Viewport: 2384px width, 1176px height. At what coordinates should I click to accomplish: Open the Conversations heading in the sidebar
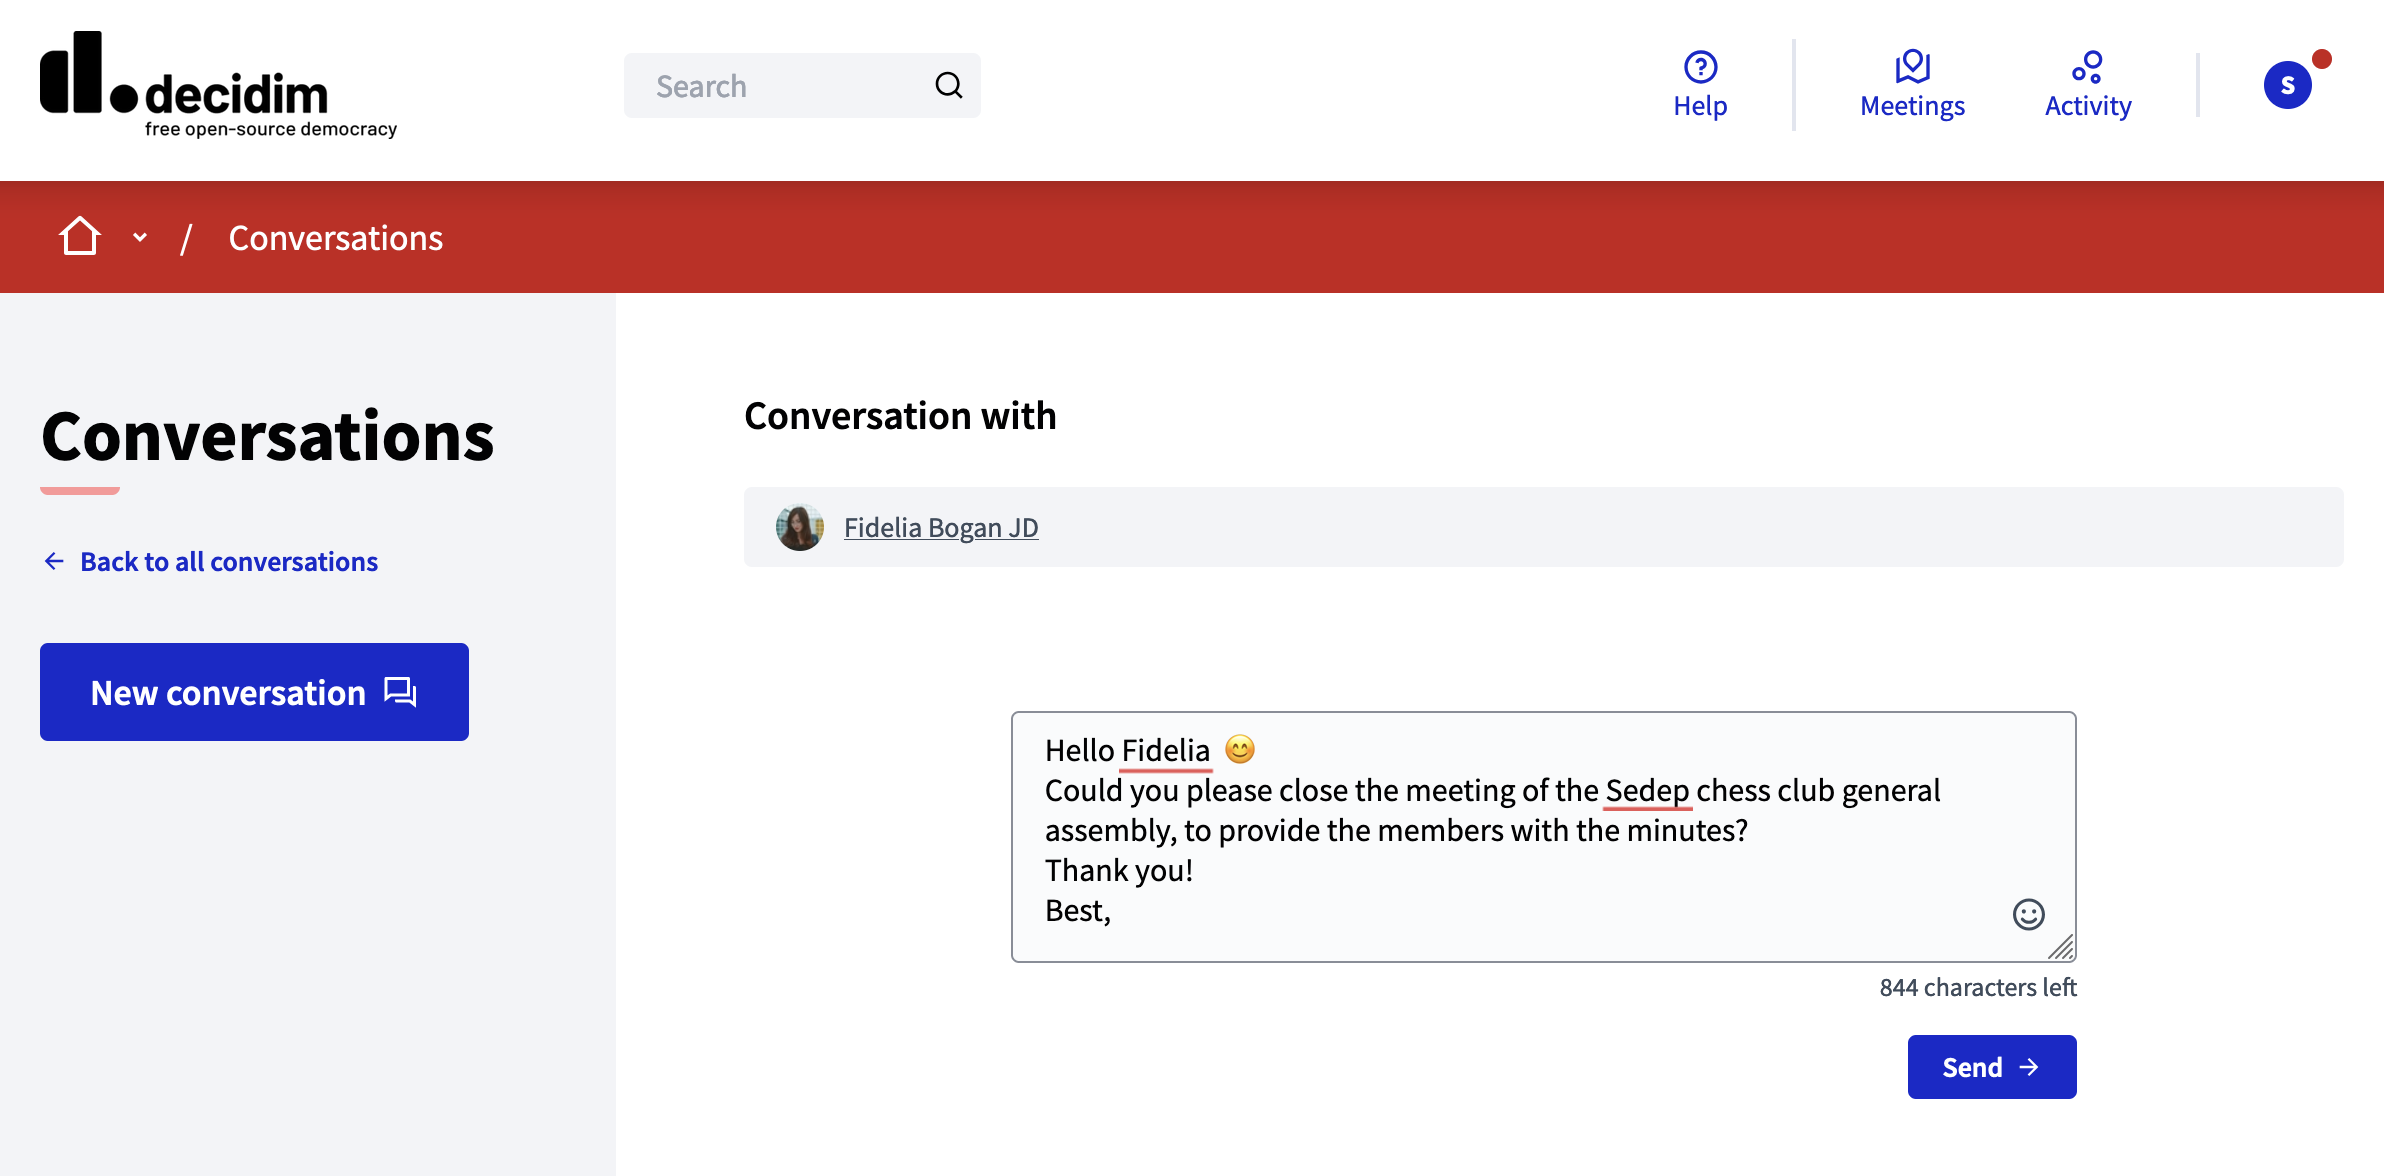point(266,437)
